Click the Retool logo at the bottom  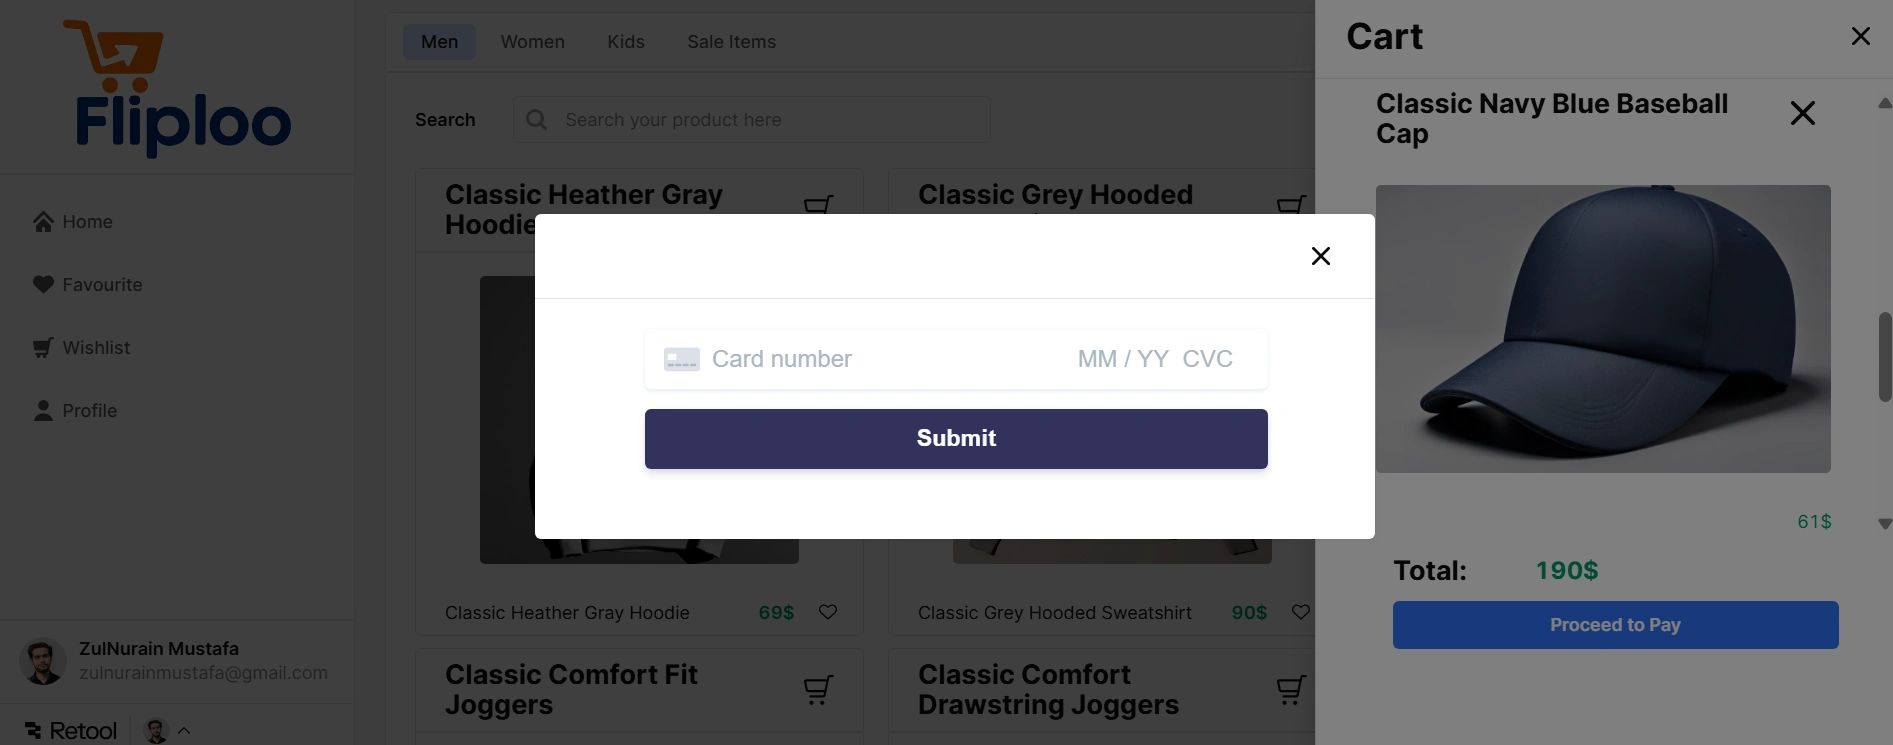click(69, 729)
